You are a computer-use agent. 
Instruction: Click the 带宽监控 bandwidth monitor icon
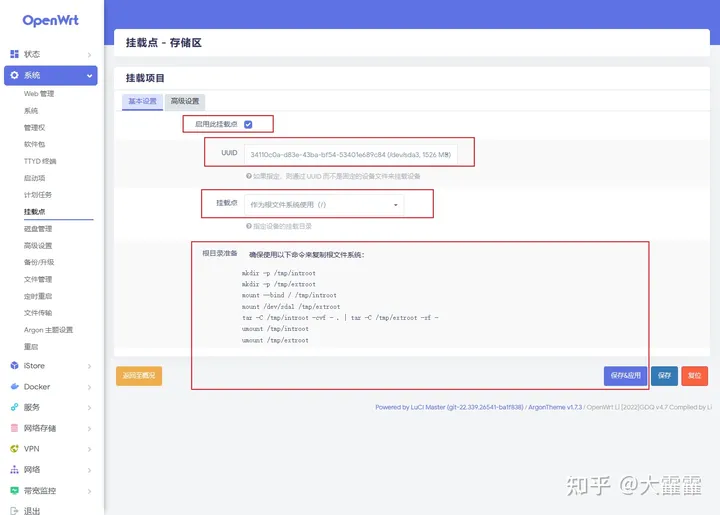click(14, 491)
